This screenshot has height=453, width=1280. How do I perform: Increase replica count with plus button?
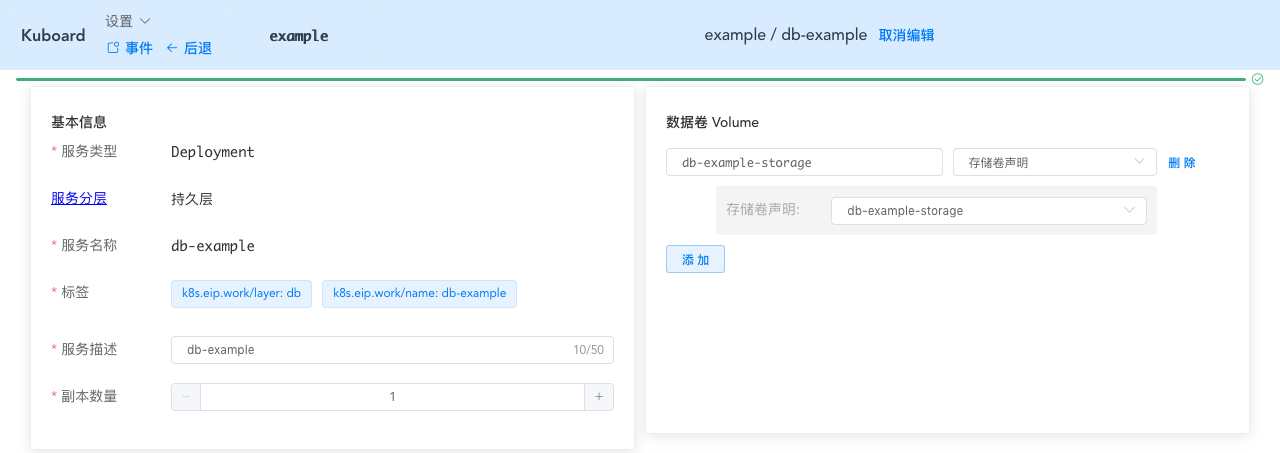tap(599, 397)
